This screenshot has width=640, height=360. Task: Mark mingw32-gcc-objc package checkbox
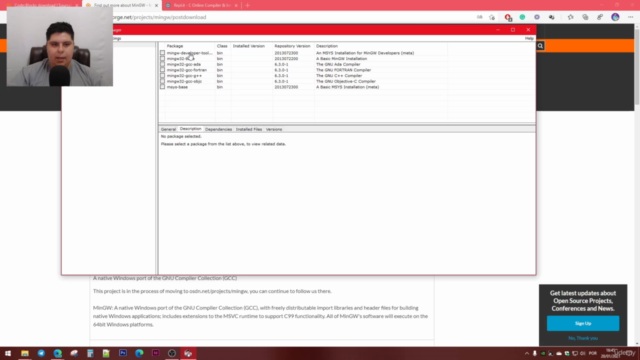pyautogui.click(x=162, y=82)
